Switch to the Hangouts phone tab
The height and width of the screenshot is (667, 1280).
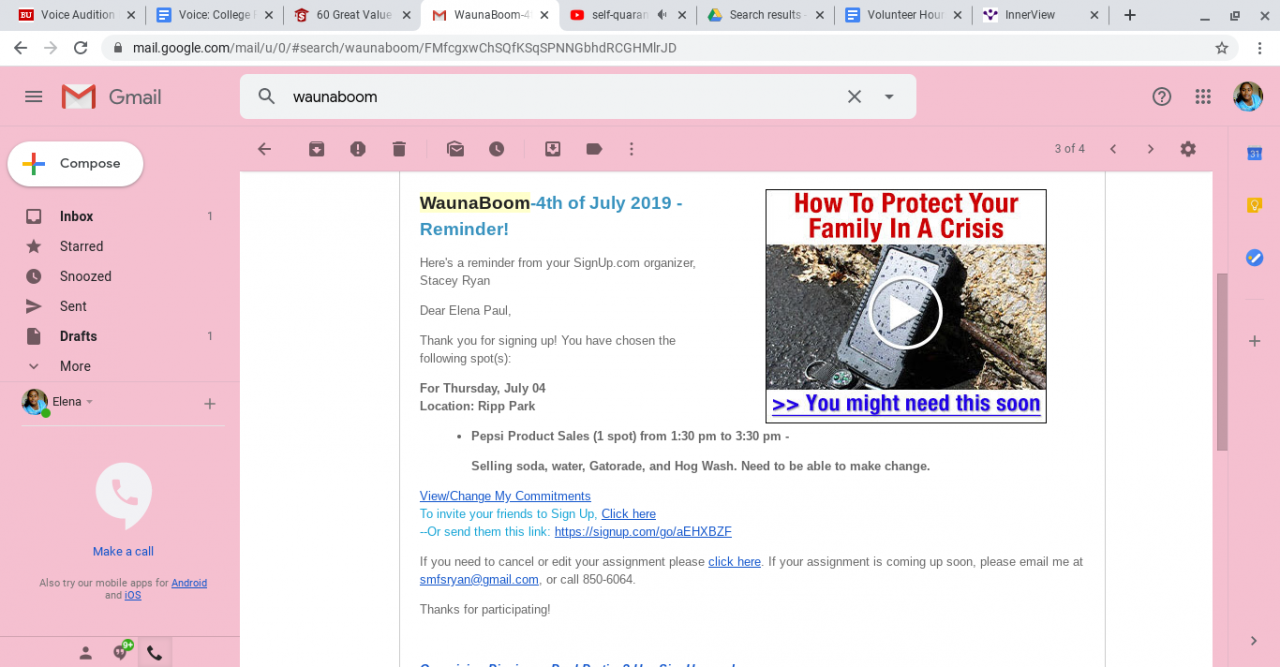[154, 653]
